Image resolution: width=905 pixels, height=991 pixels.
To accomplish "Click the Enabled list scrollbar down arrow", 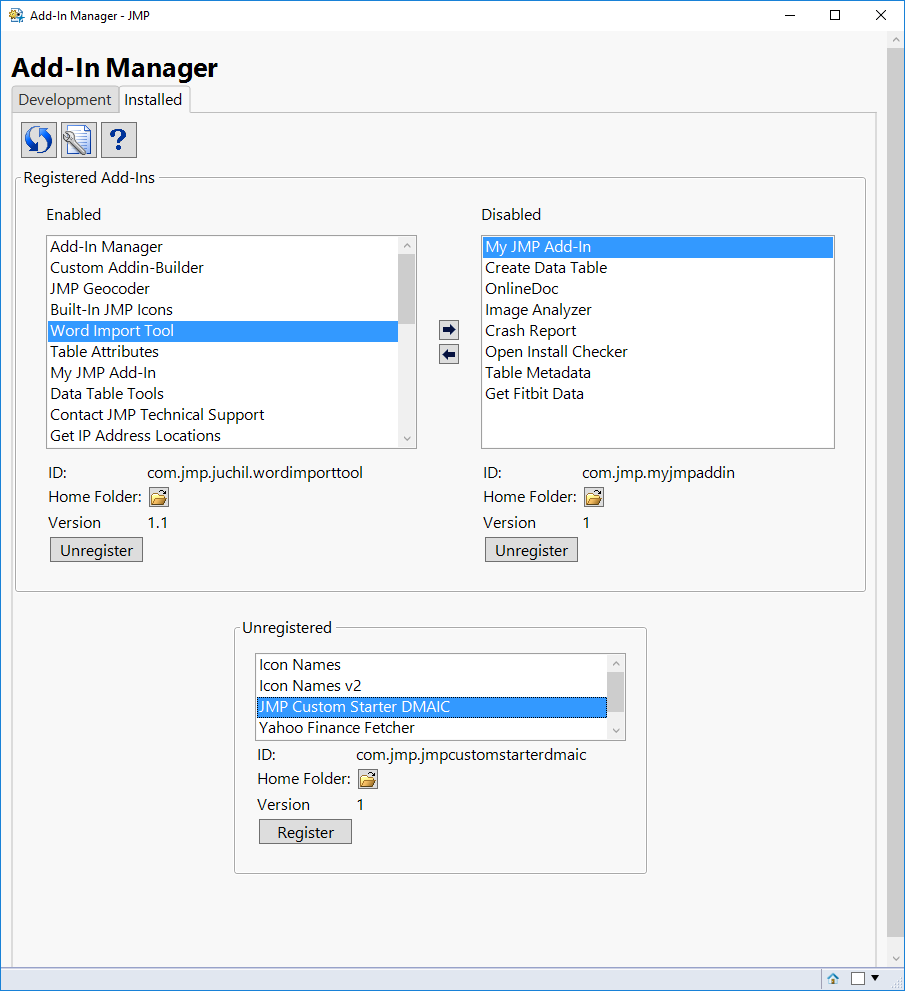I will tap(407, 439).
